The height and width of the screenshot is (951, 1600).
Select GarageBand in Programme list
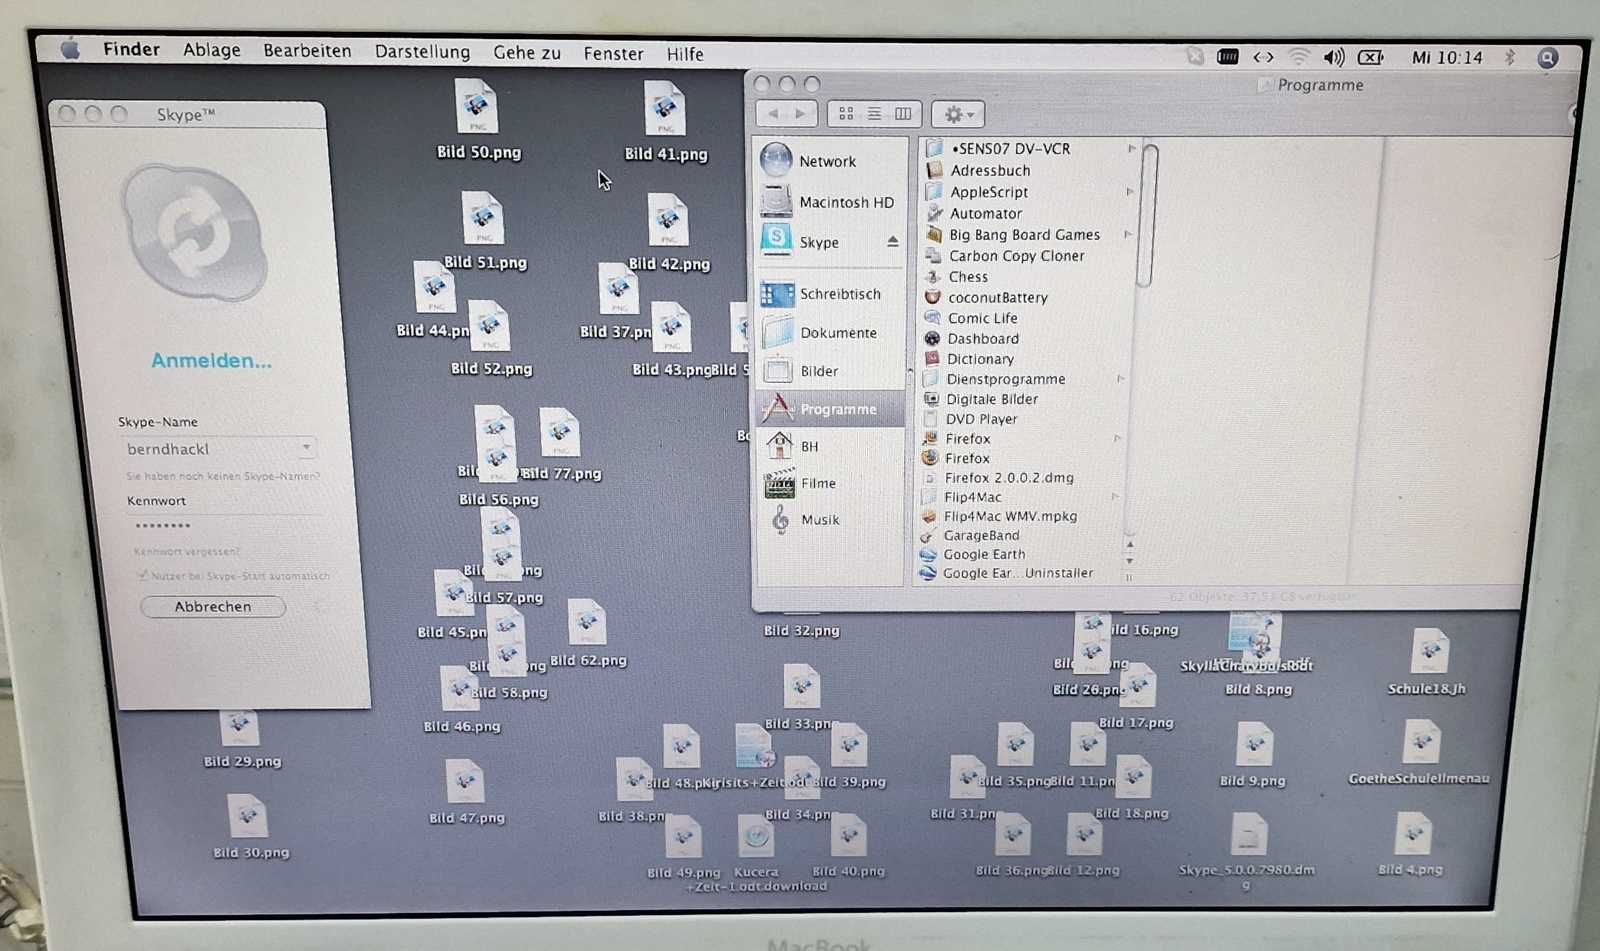pyautogui.click(x=981, y=536)
